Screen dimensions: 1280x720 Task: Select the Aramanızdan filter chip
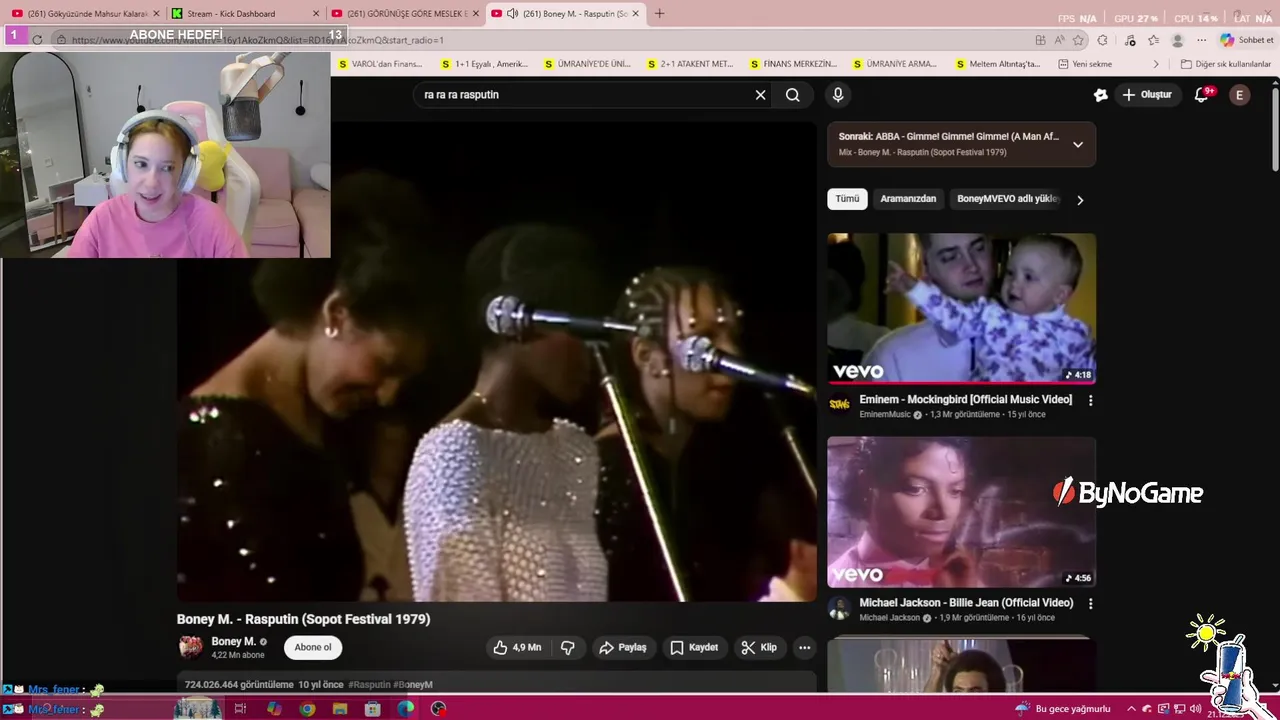[x=908, y=199]
